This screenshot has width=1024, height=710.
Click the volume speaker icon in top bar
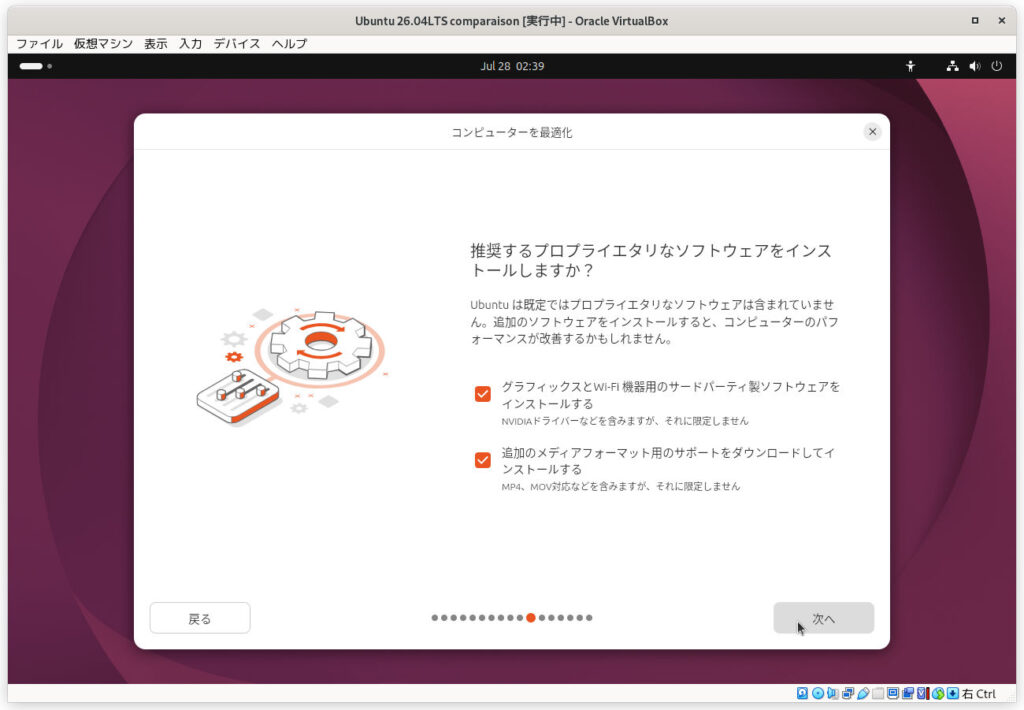coord(975,66)
